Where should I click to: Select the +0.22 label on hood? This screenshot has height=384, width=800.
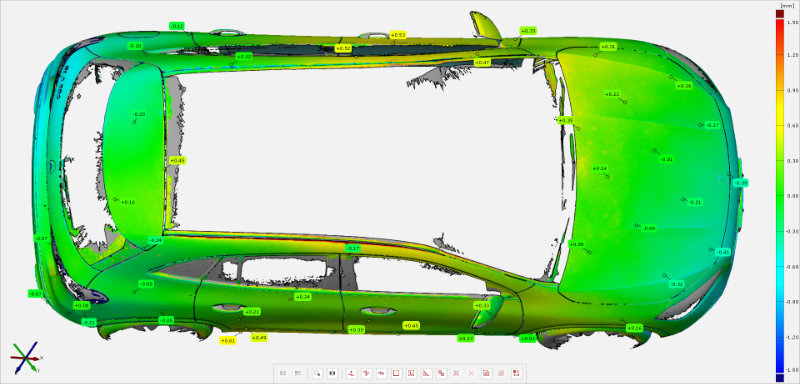click(612, 94)
